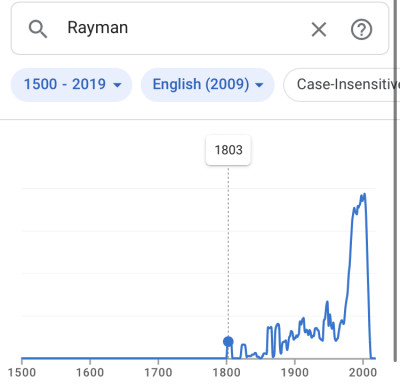The image size is (400, 385).
Task: Toggle the Case-Insensitive chip
Action: 342,85
